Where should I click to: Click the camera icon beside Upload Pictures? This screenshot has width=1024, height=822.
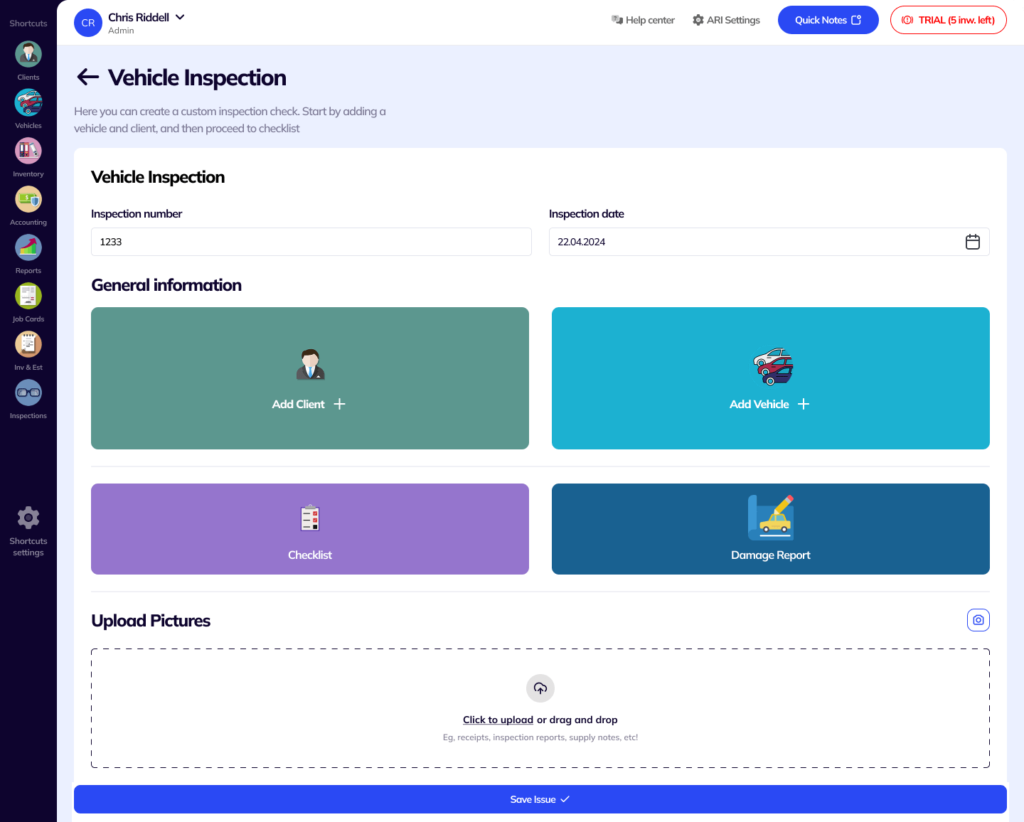tap(978, 620)
